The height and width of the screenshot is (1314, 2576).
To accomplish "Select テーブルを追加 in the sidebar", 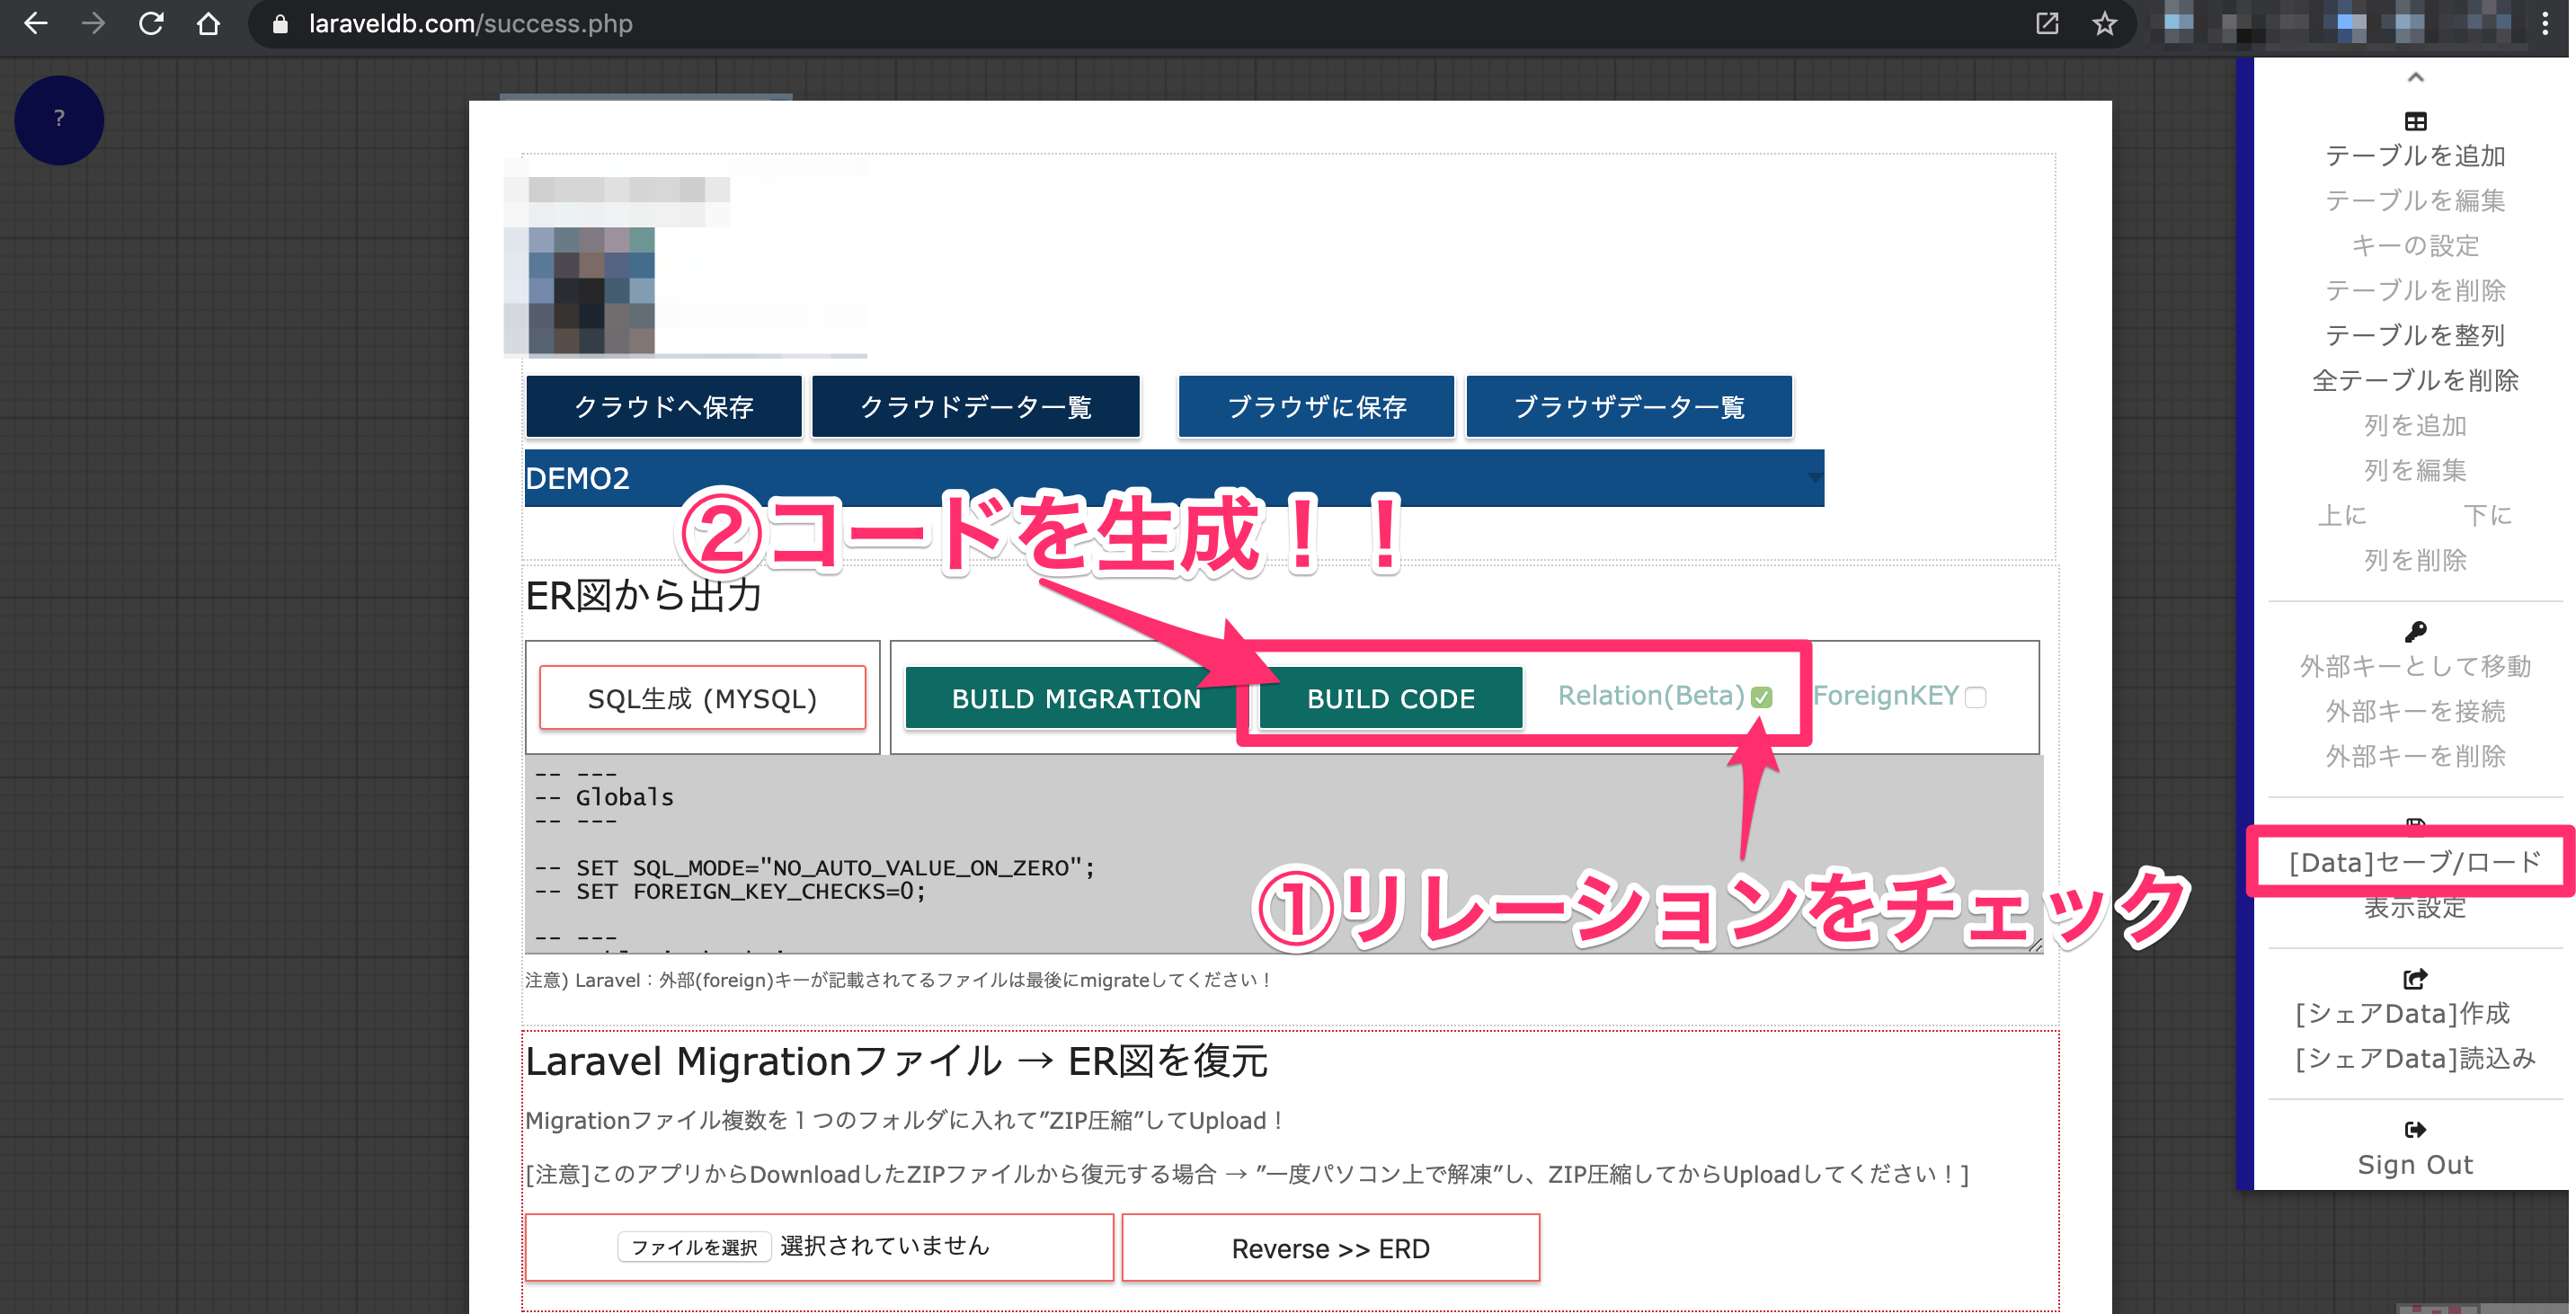I will click(2415, 156).
